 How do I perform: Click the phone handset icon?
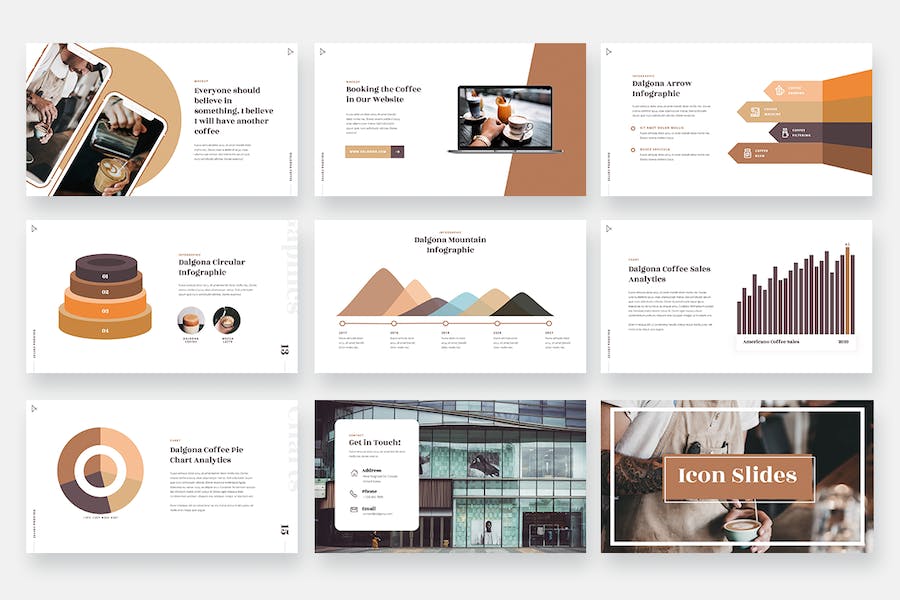click(354, 493)
